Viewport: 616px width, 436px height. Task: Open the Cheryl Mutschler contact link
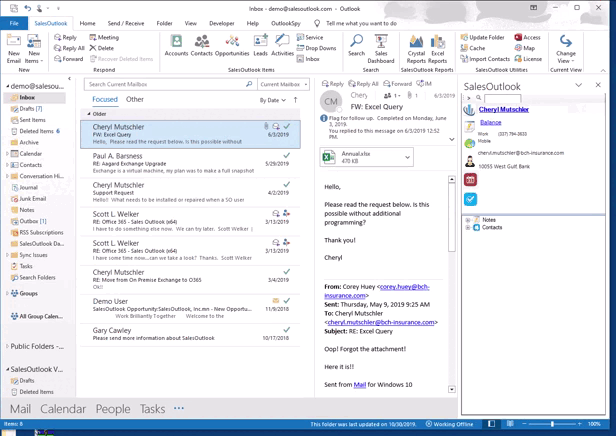tap(503, 110)
